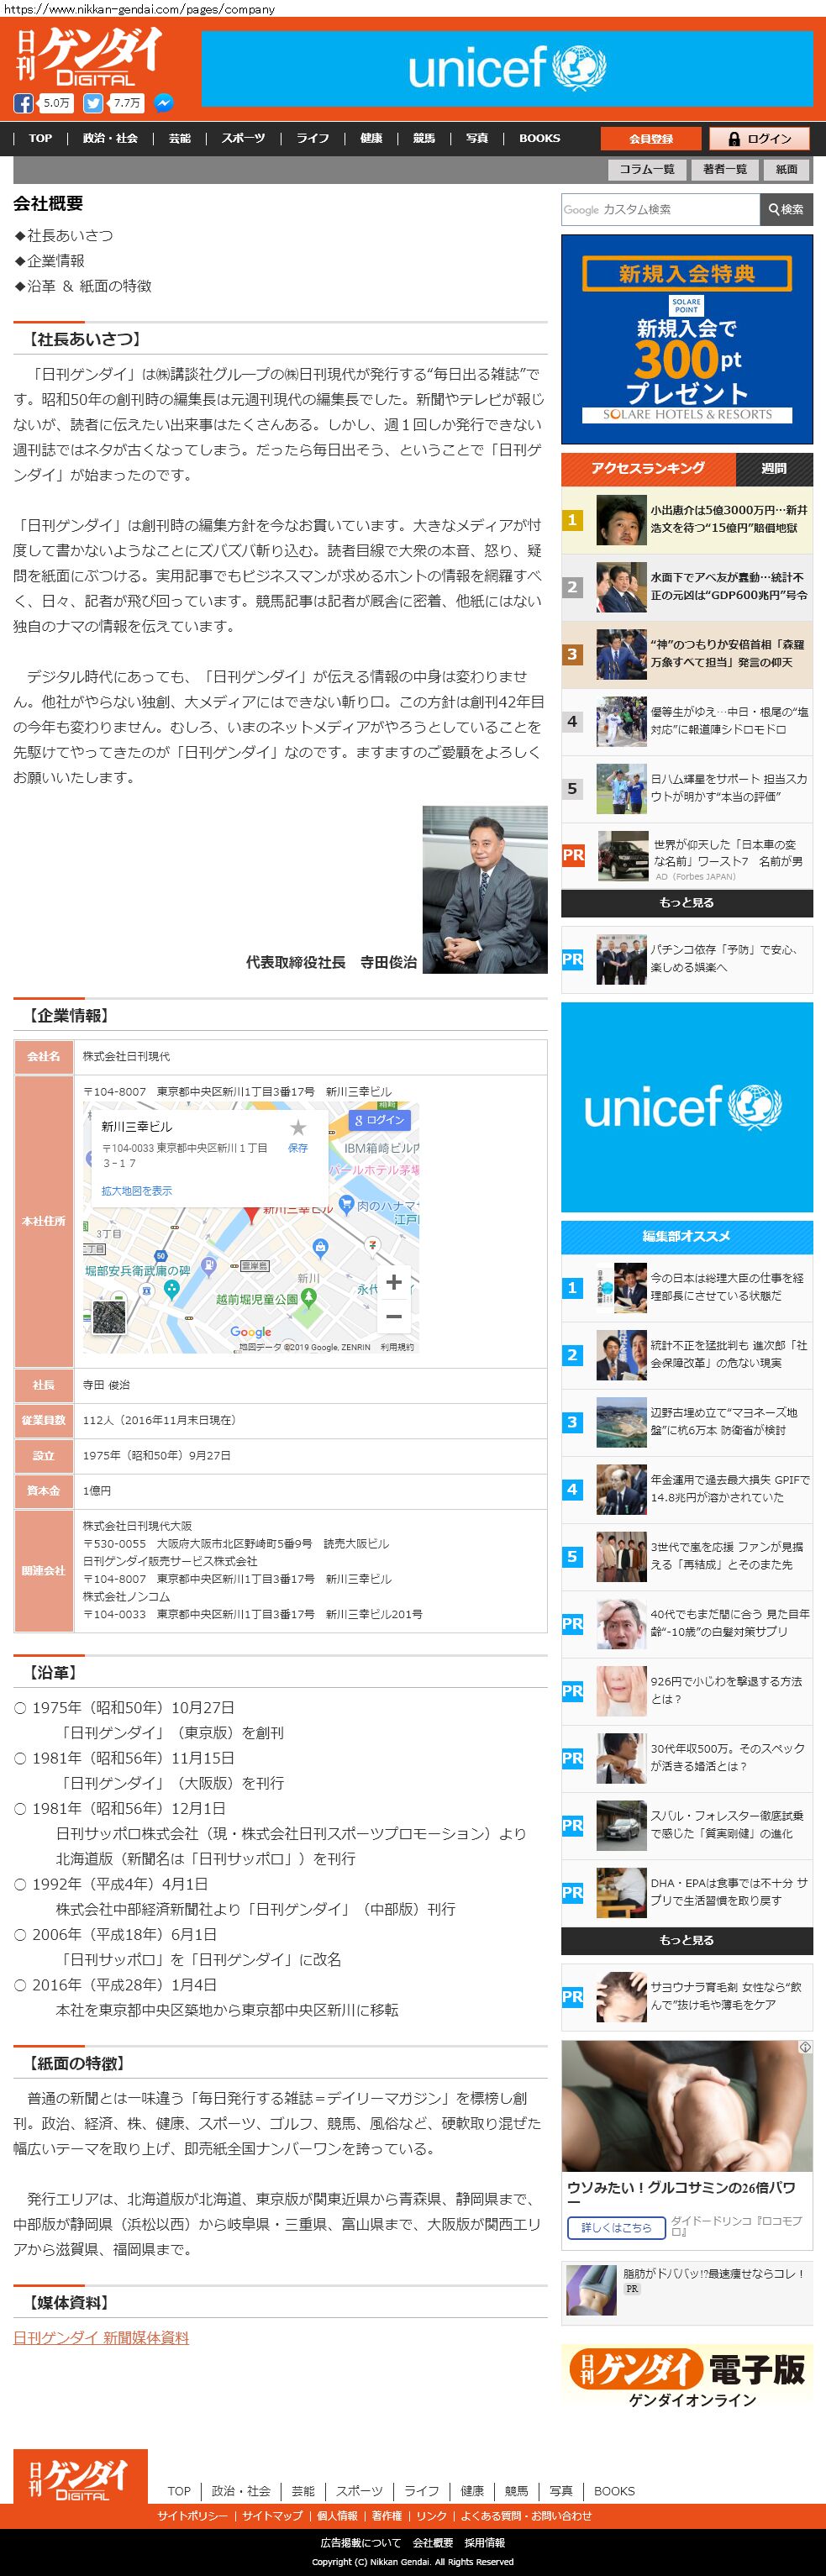Click the SOLARE 300pt 新規入会特典 ad banner

coord(687,339)
